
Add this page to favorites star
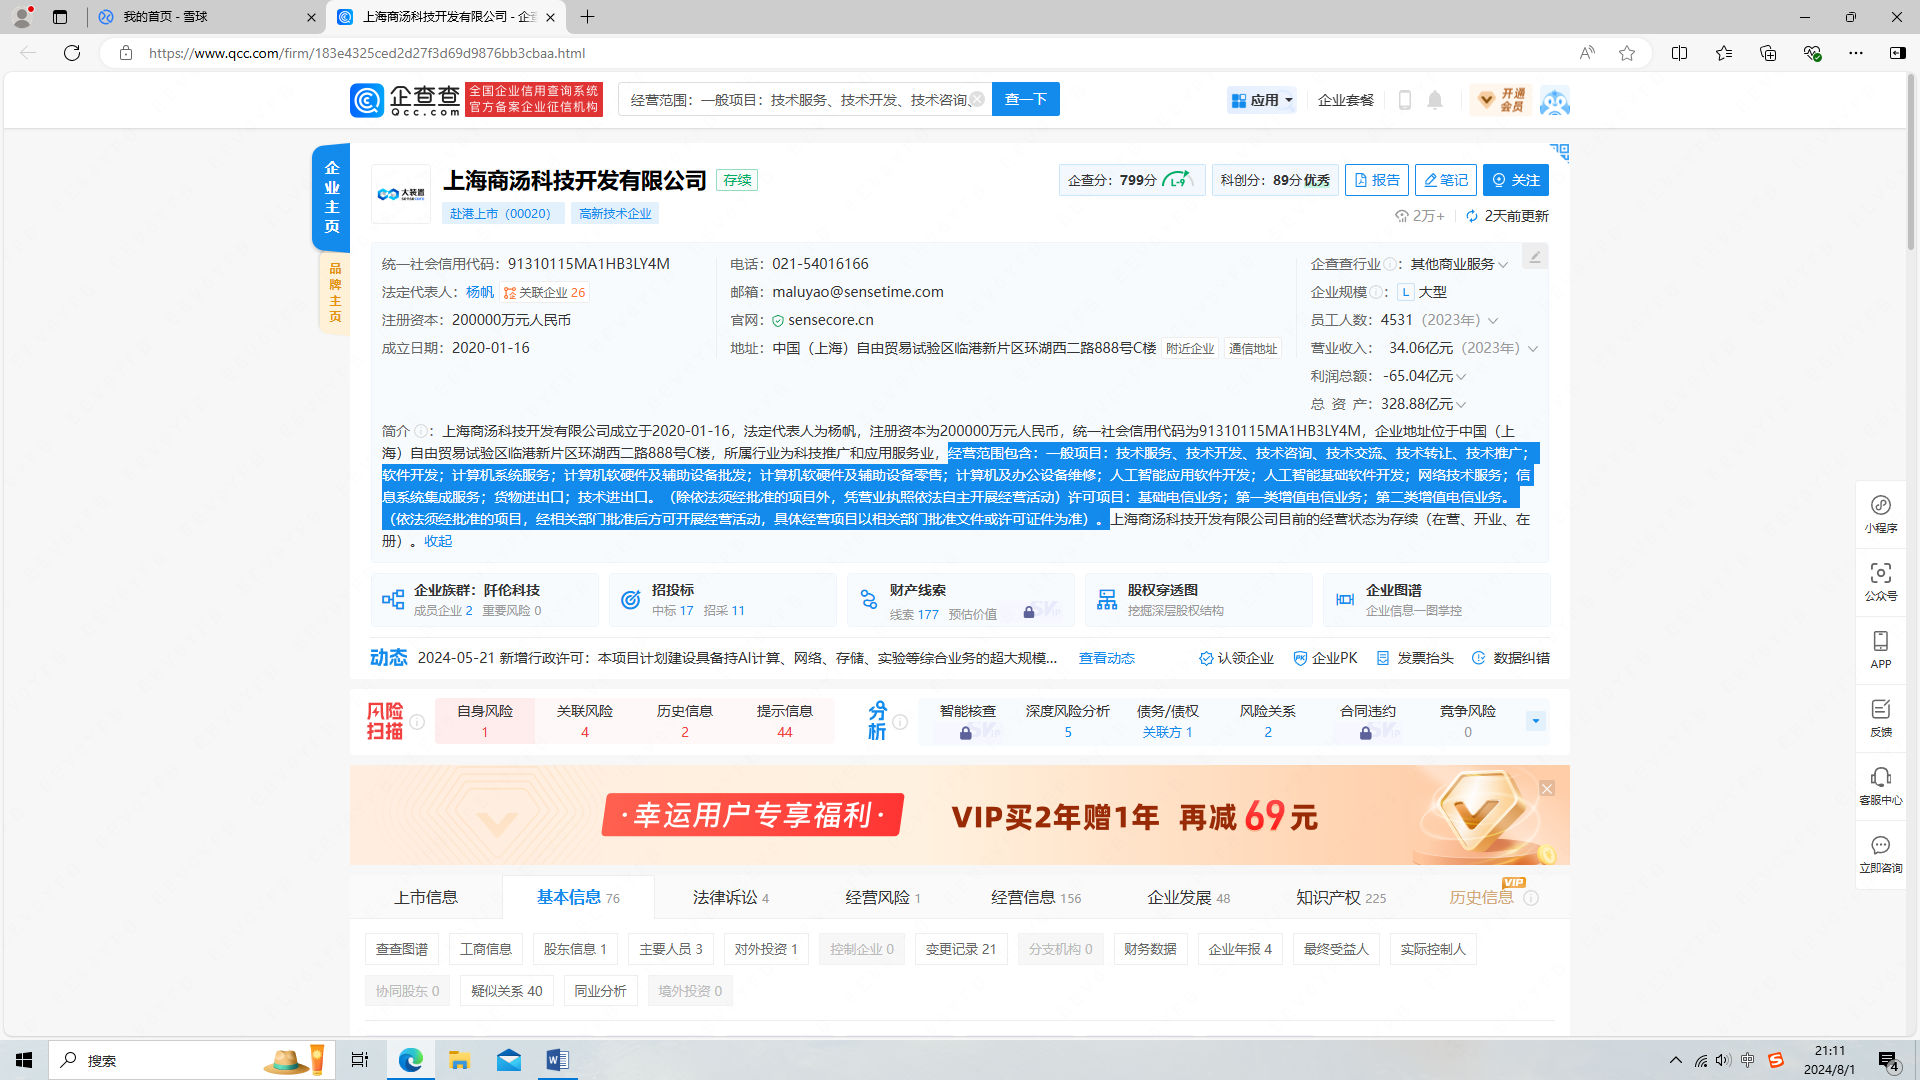pos(1627,53)
